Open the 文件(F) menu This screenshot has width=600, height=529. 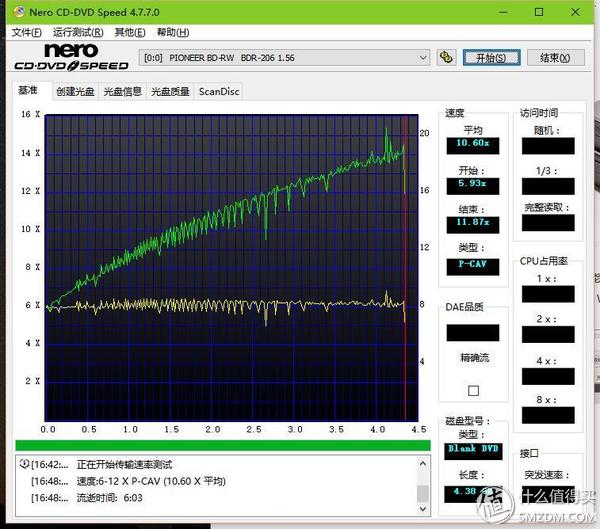click(26, 33)
